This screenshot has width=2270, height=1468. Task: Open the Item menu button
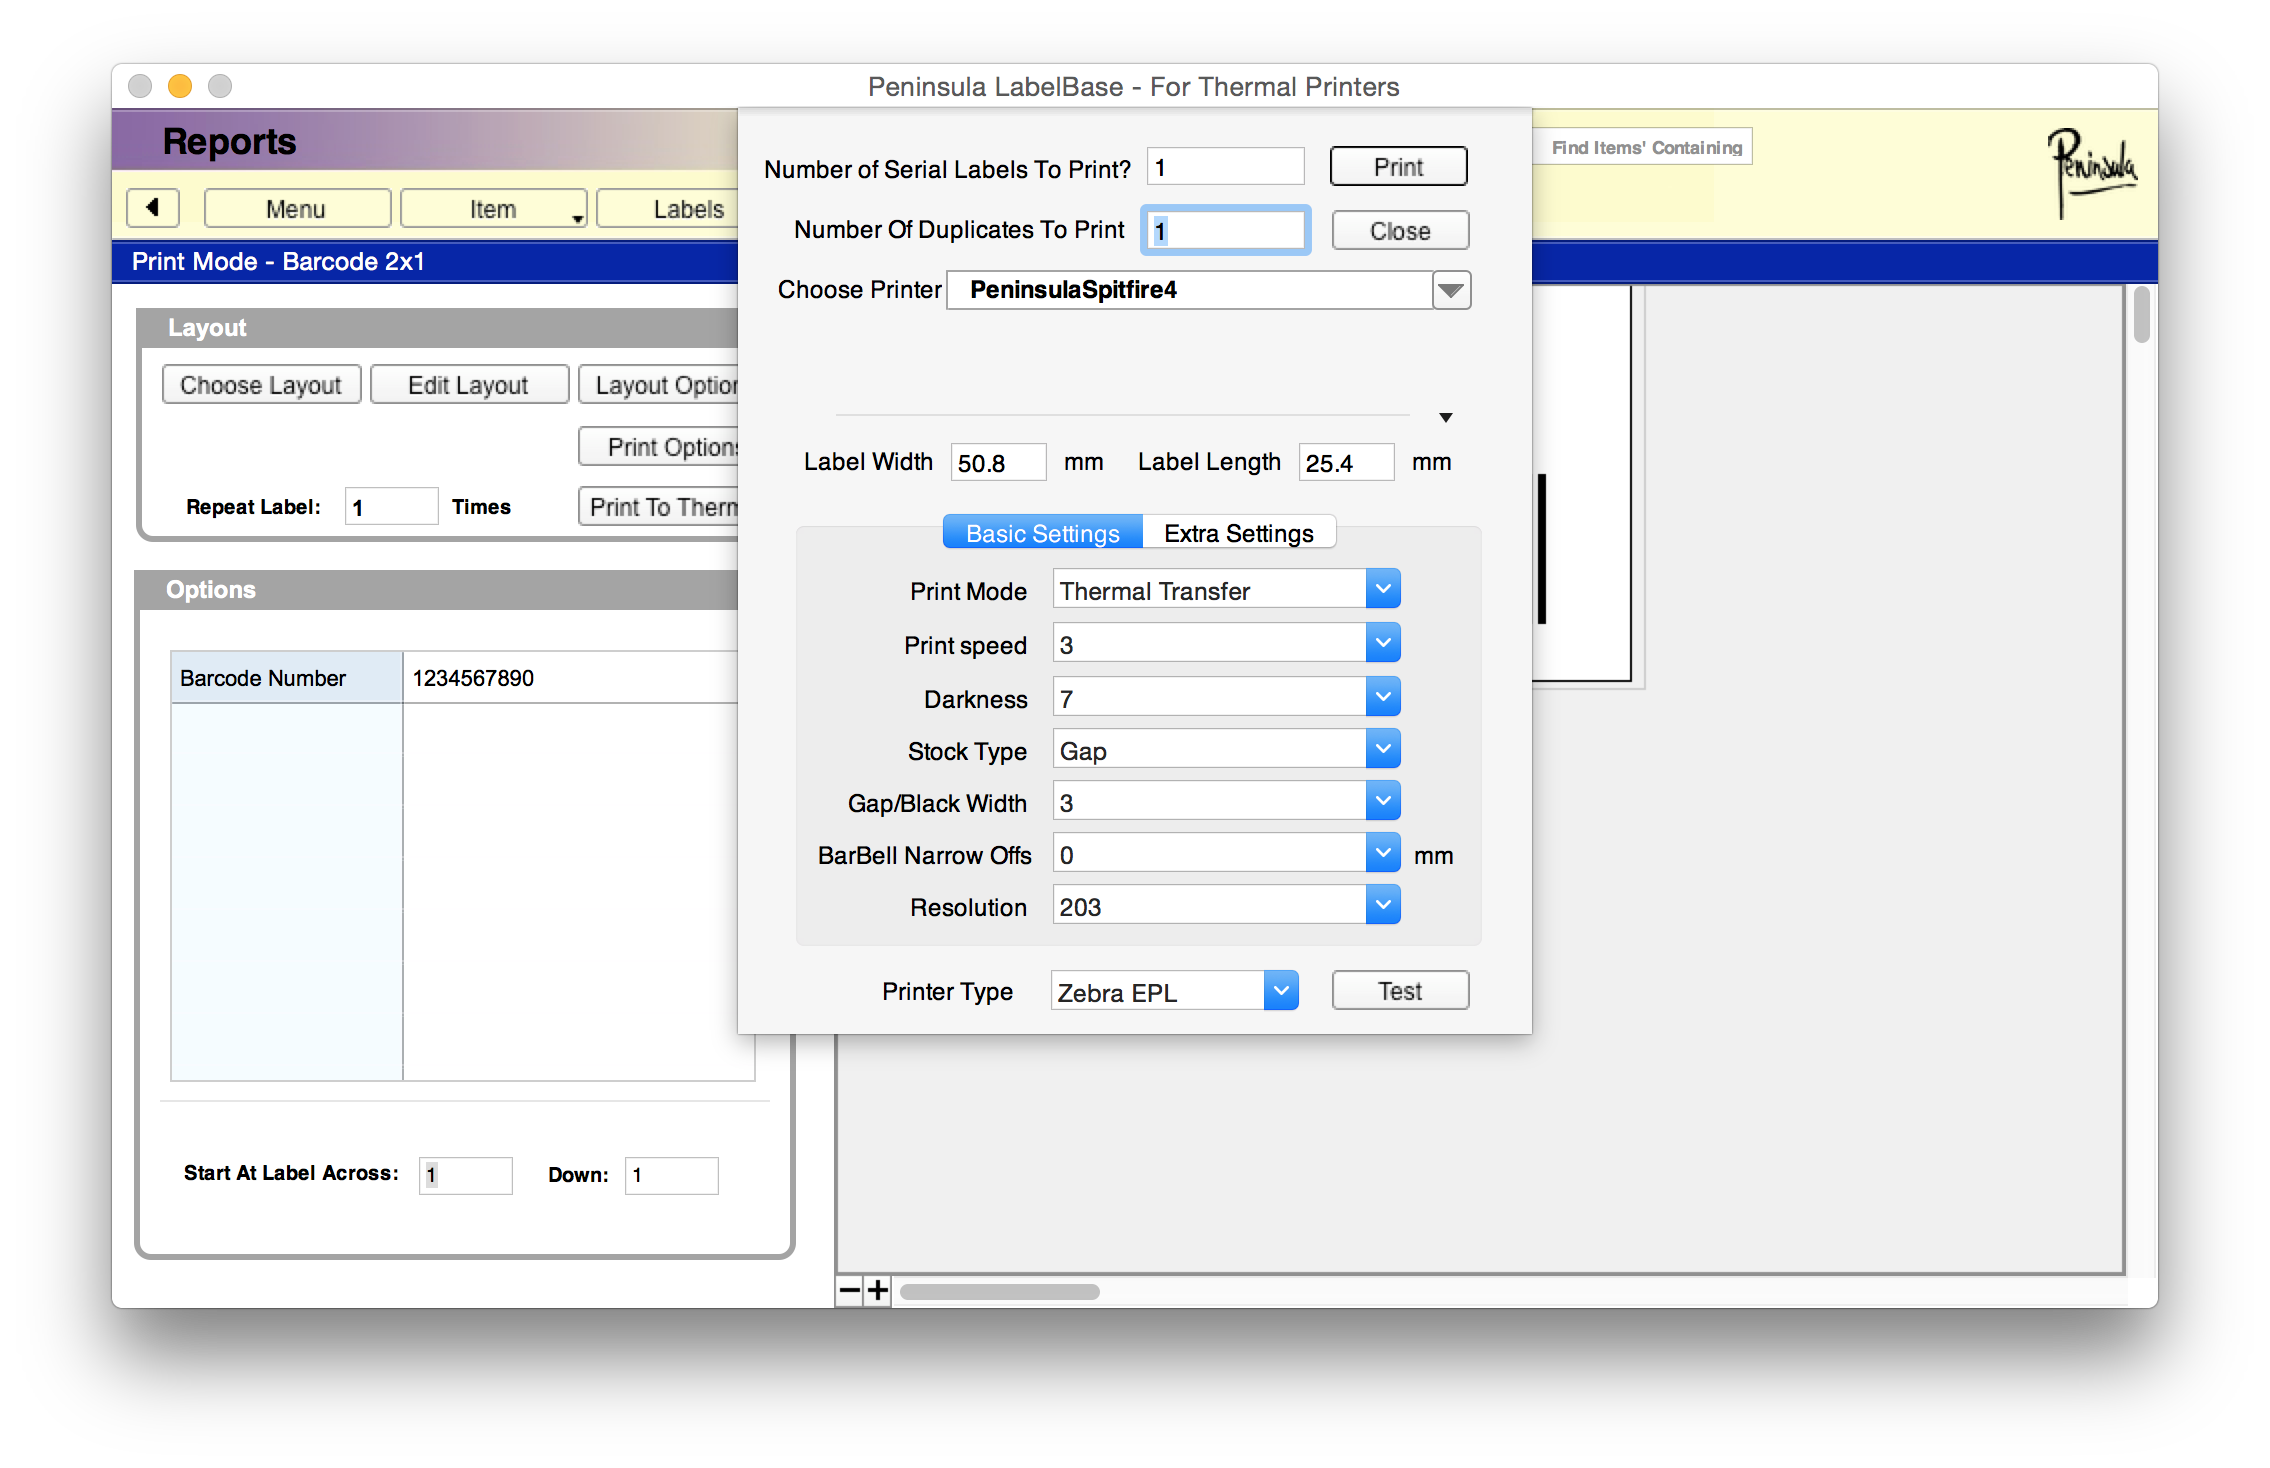click(x=493, y=209)
